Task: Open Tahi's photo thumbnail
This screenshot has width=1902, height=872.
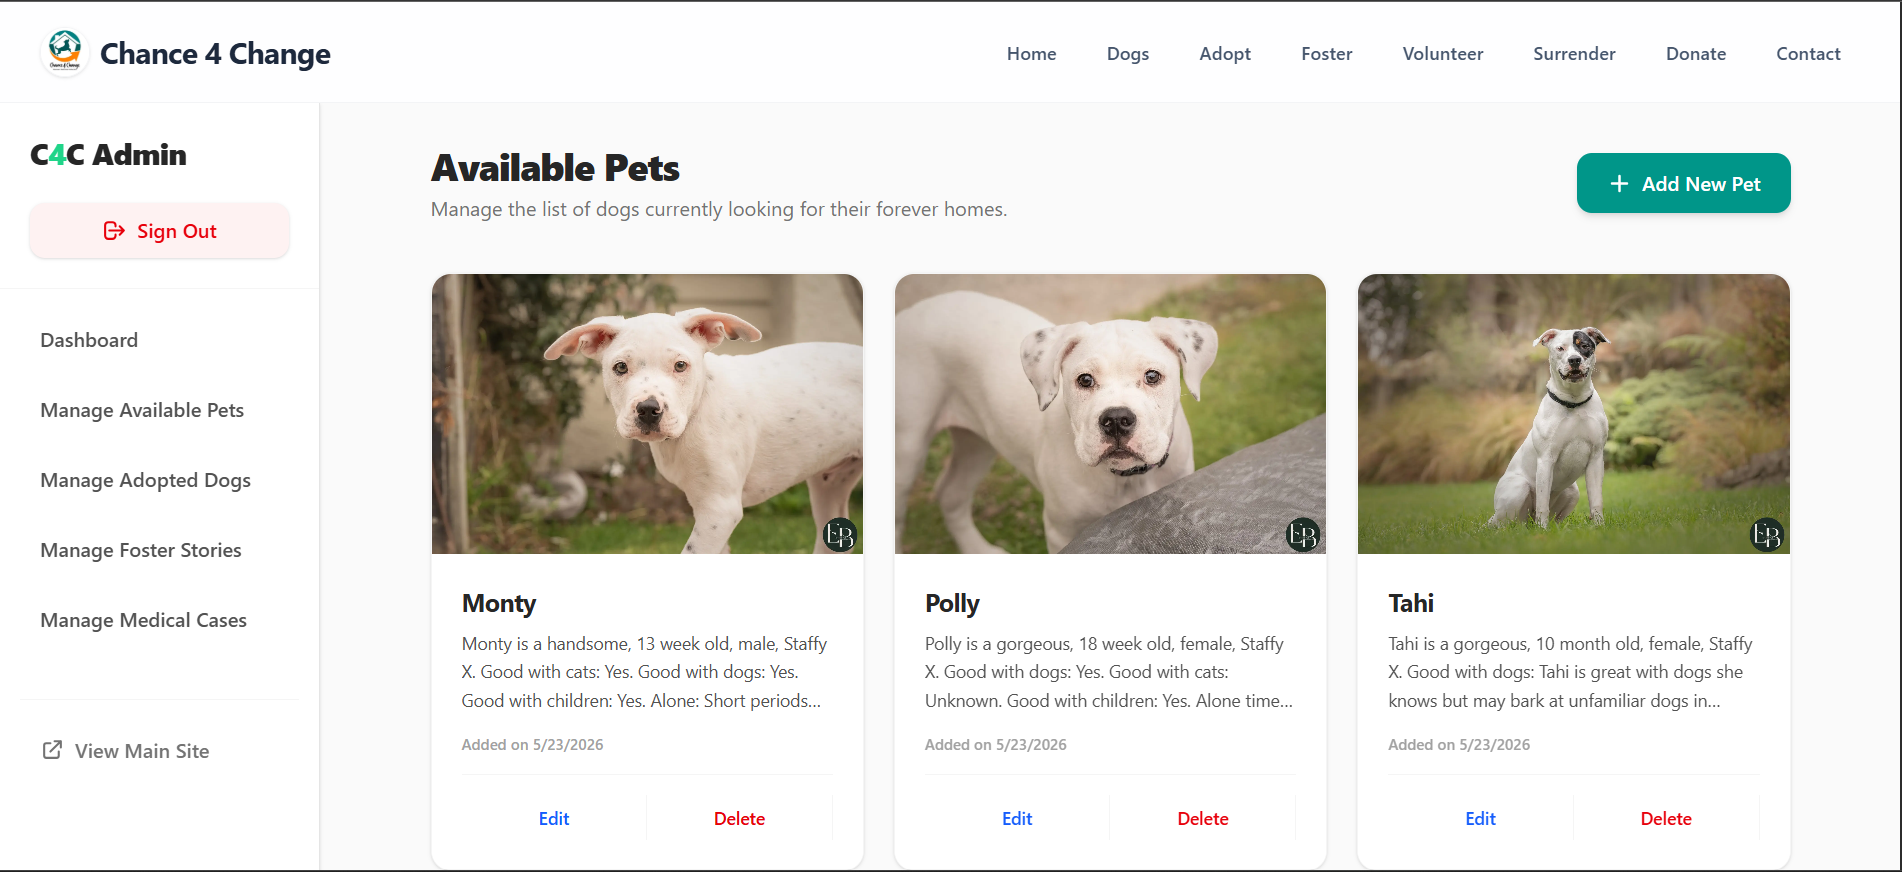Action: 1574,414
